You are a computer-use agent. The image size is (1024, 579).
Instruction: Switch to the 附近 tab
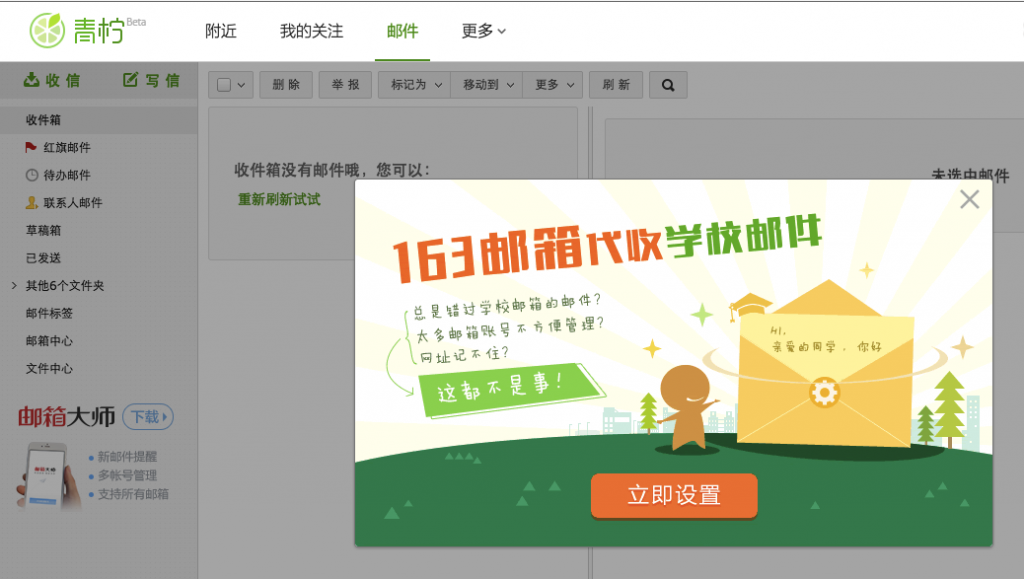click(221, 31)
